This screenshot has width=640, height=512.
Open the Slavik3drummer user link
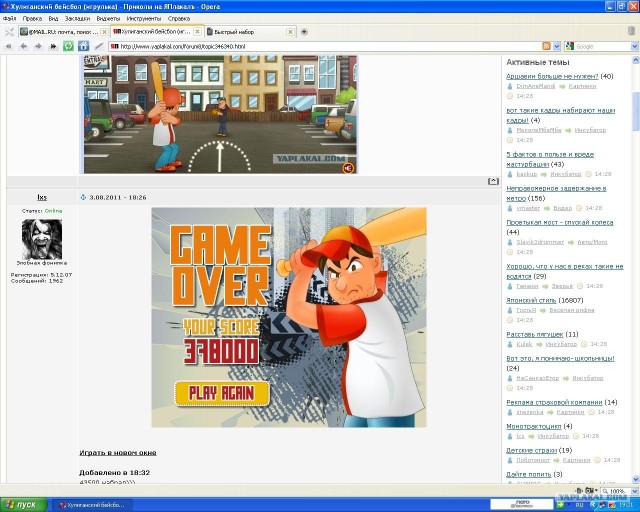540,242
